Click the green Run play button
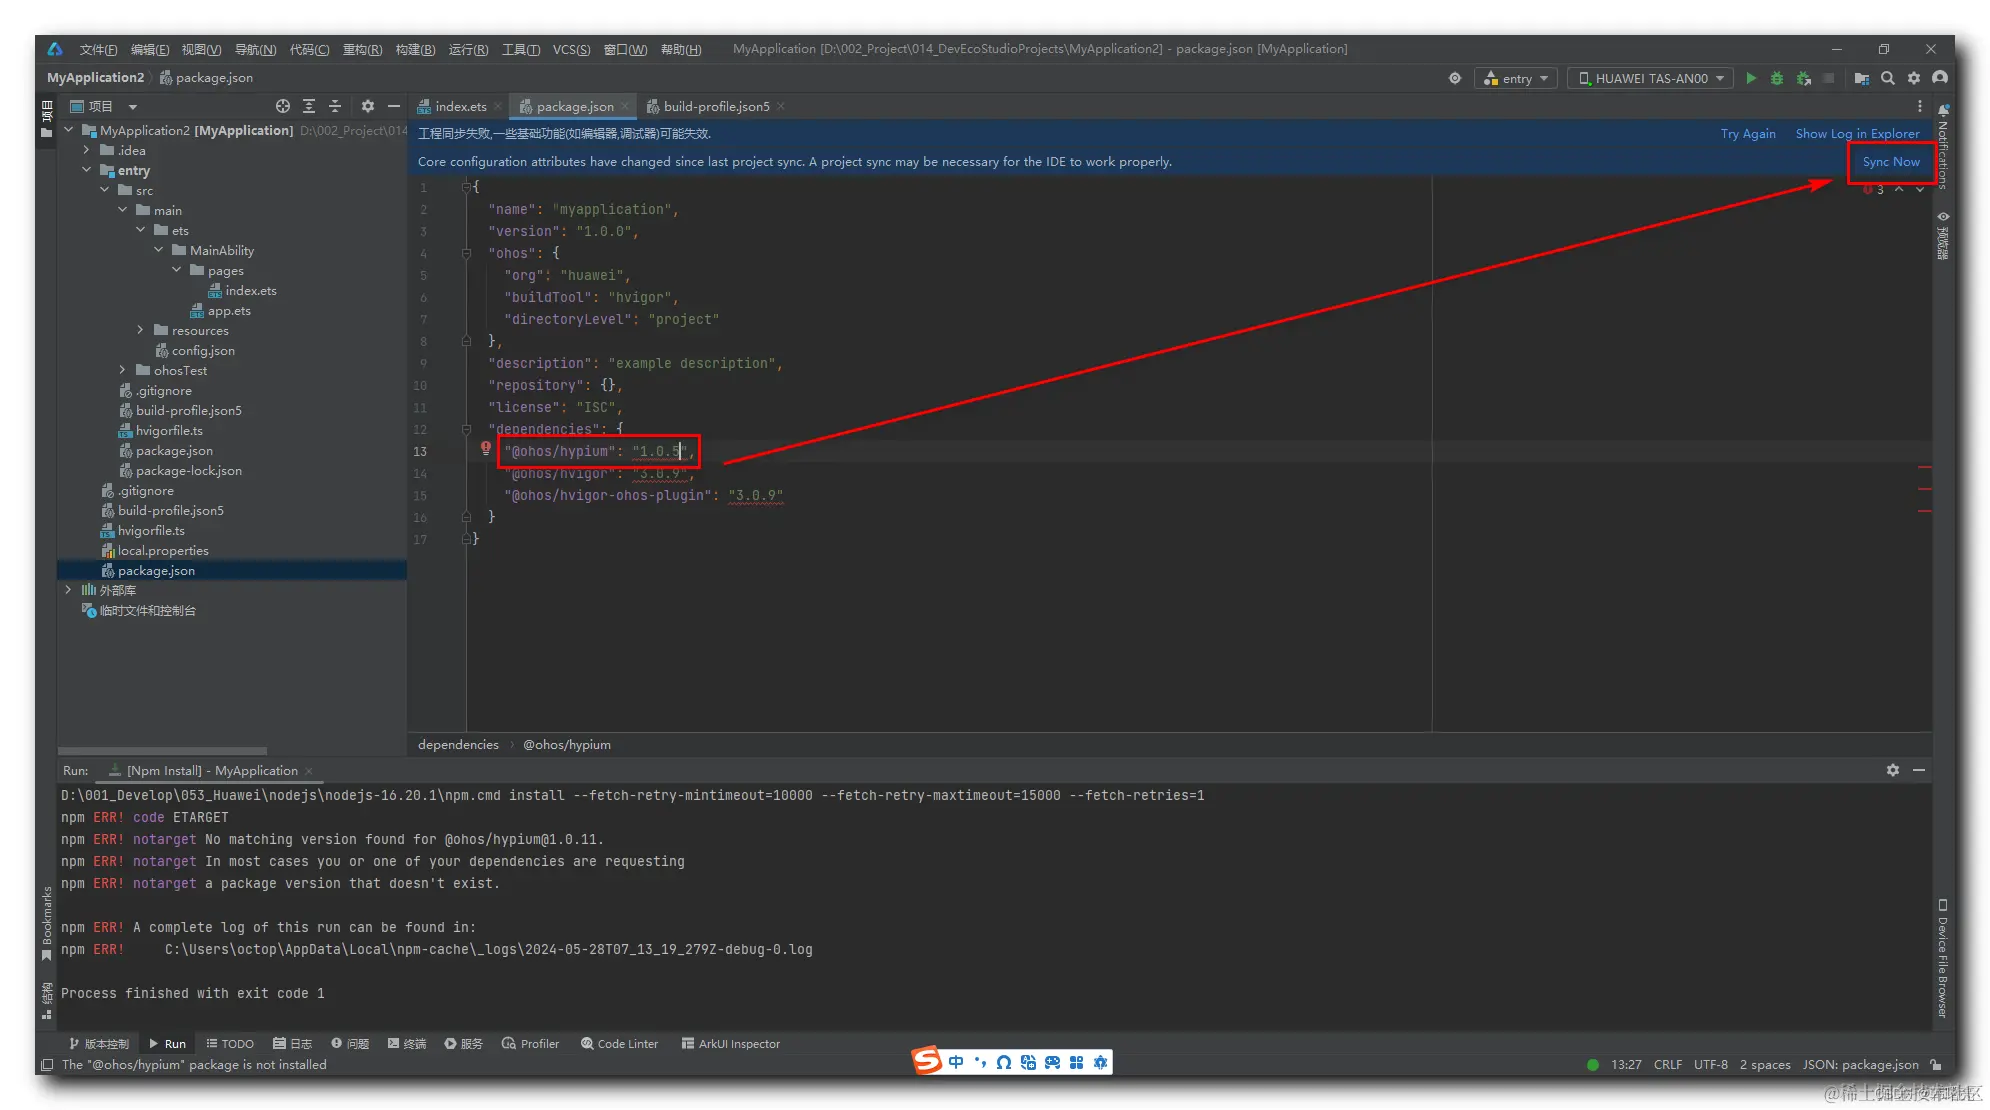Screen dimensions: 1990x1110 coord(1751,78)
